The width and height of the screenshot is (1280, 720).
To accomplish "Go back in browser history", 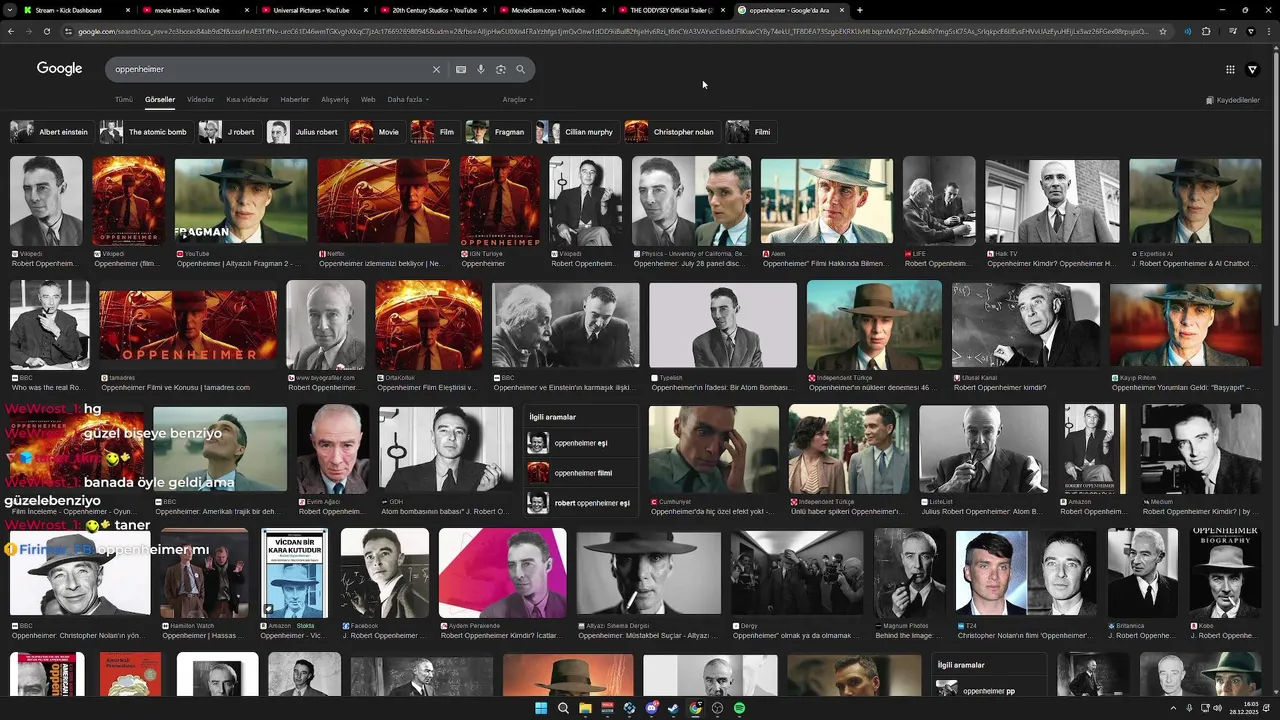I will pyautogui.click(x=11, y=31).
